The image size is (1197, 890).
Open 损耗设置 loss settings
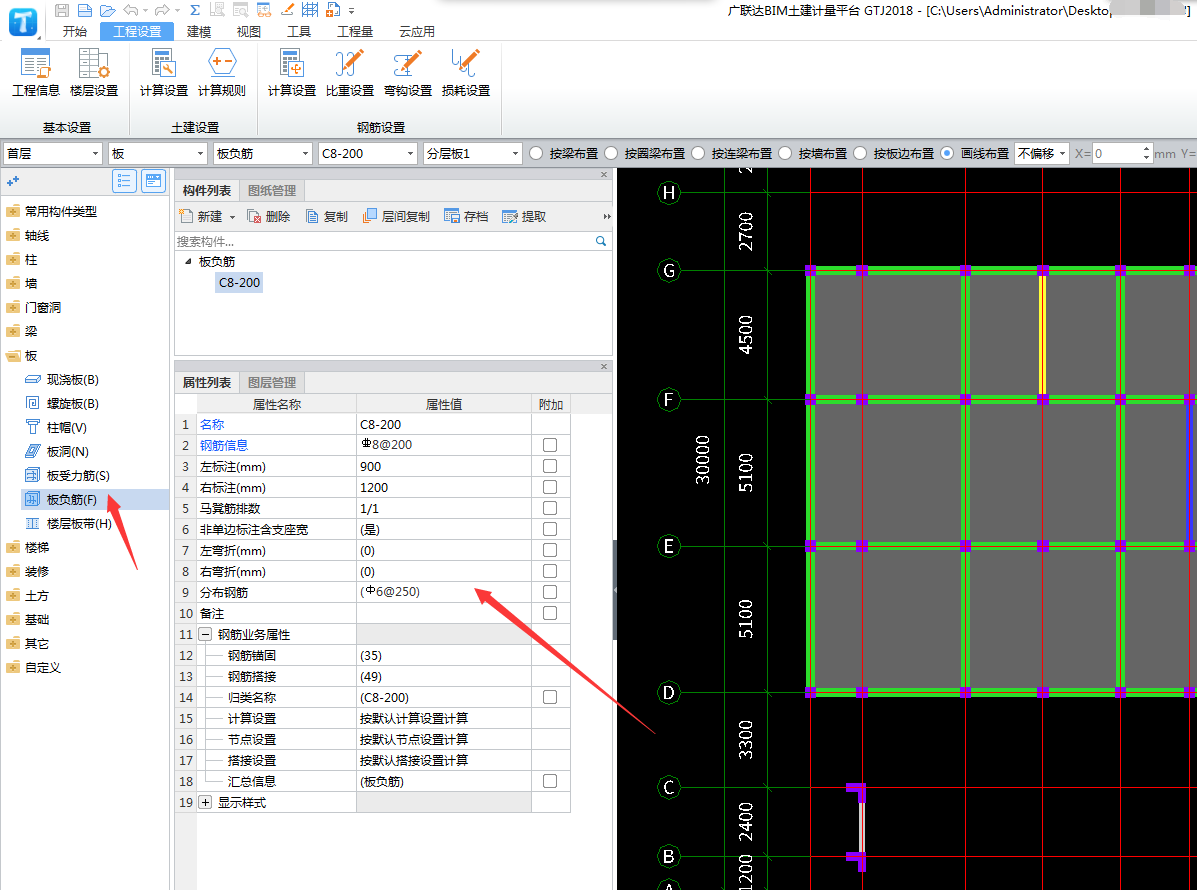[x=466, y=73]
